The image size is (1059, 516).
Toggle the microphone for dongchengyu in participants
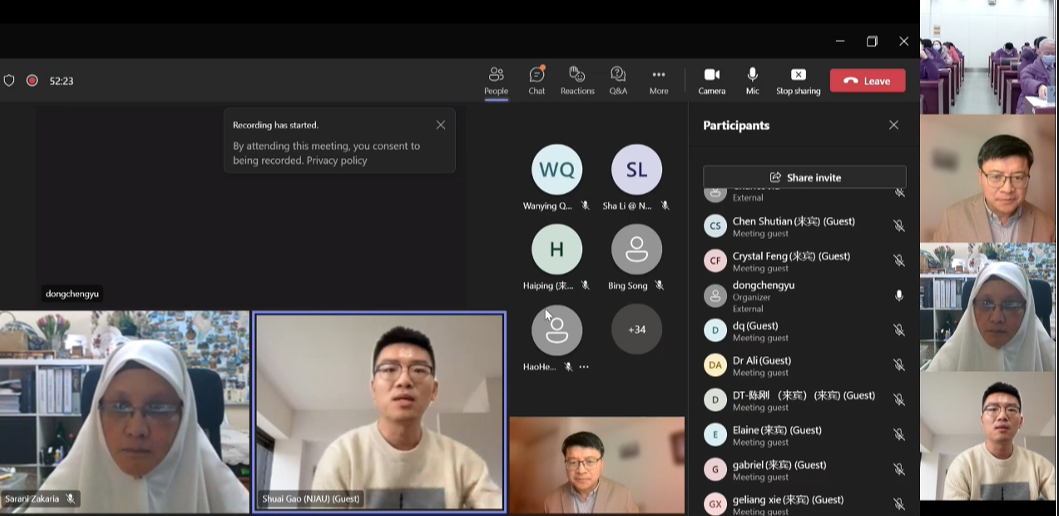[899, 295]
